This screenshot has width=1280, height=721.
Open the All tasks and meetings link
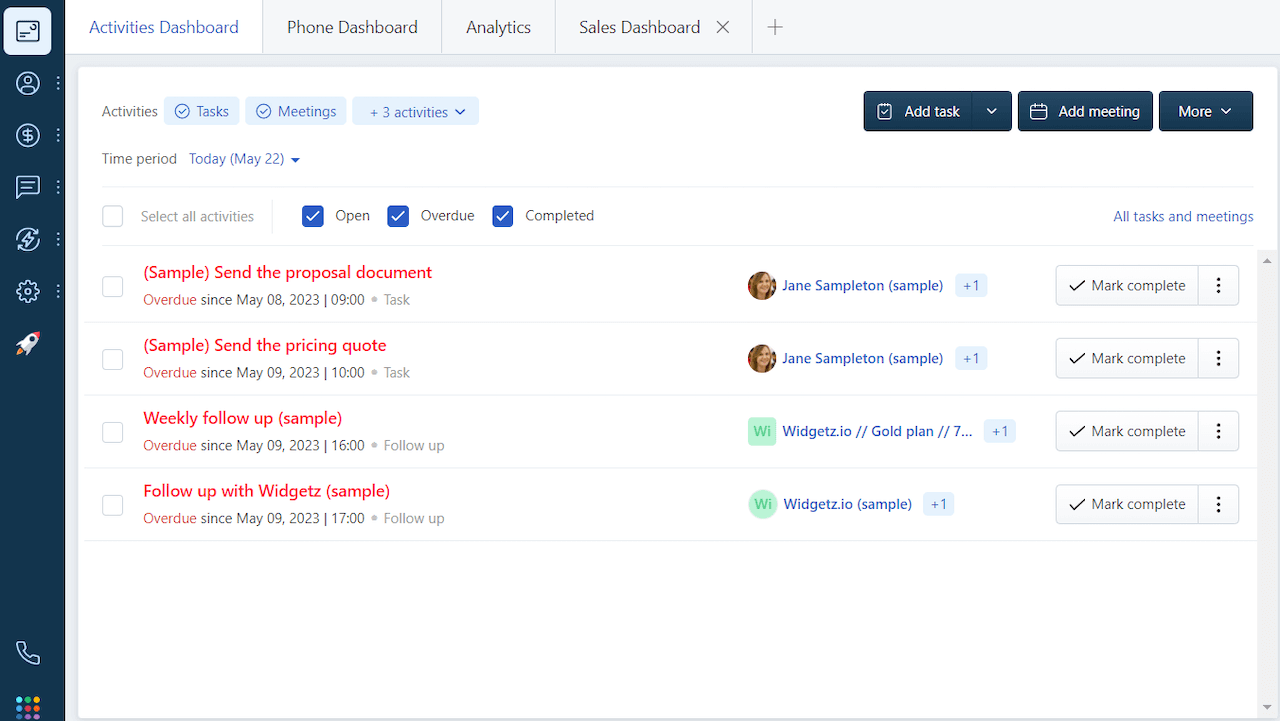tap(1183, 216)
